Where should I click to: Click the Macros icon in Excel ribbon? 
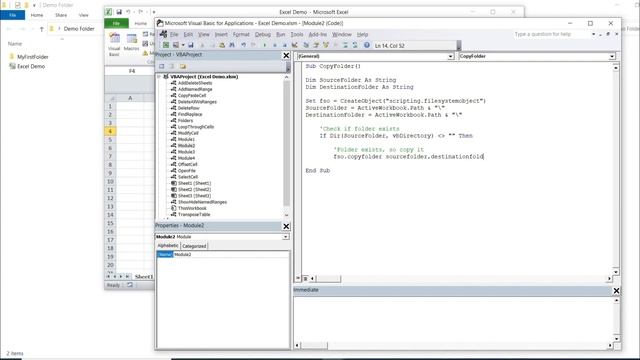[x=131, y=42]
